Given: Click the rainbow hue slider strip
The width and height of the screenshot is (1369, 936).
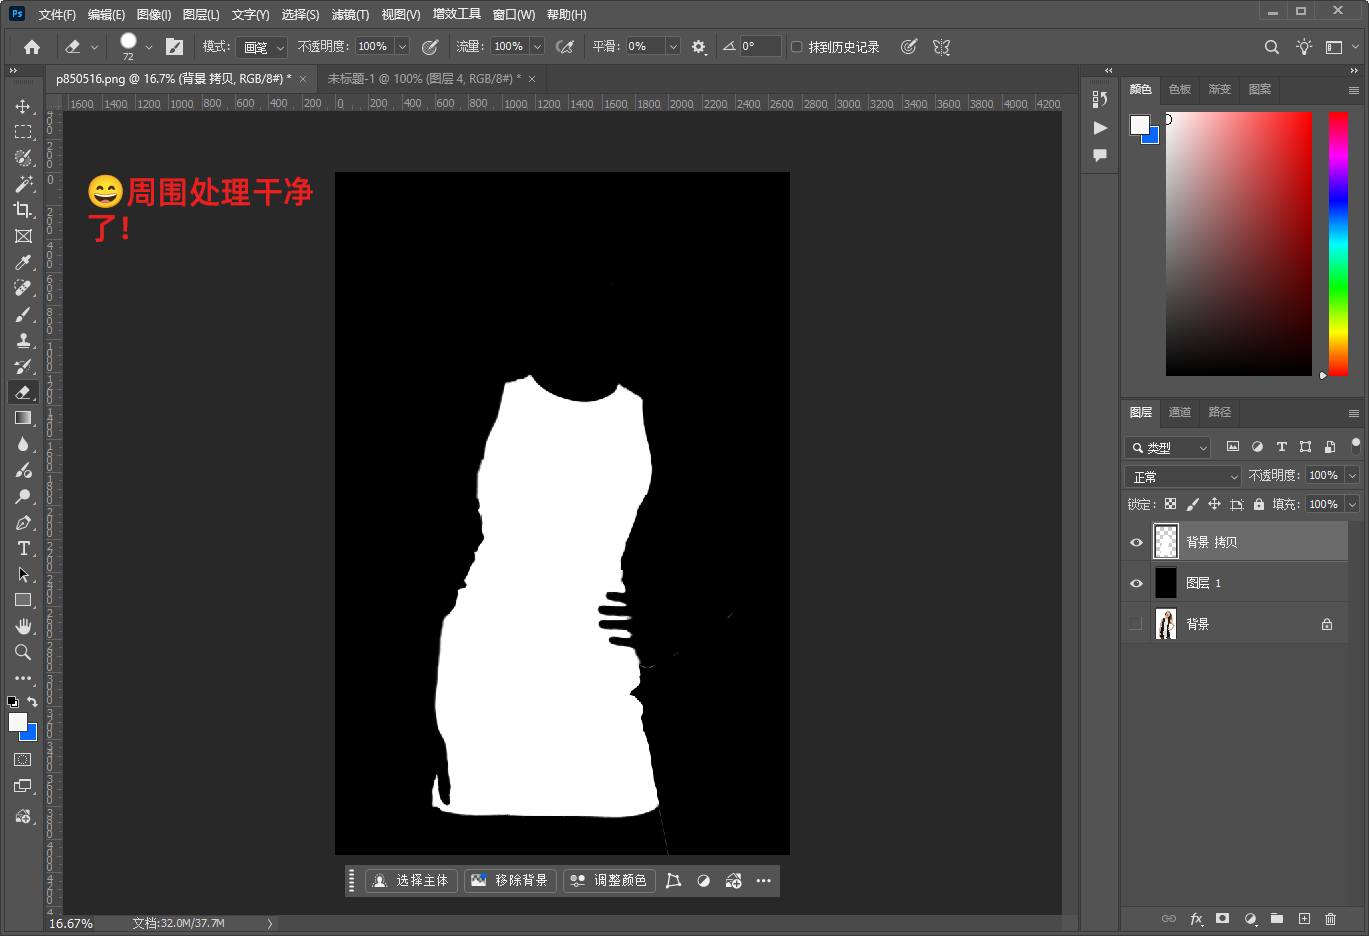Looking at the screenshot, I should [x=1338, y=243].
